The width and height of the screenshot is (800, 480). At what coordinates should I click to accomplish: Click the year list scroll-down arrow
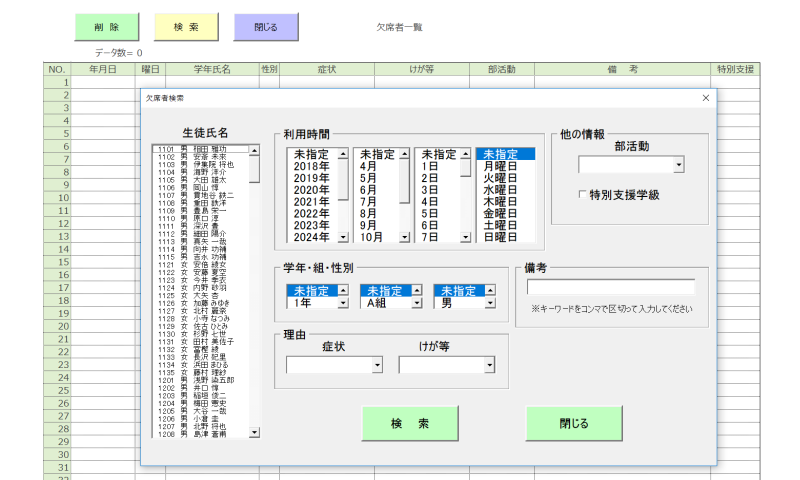[x=343, y=237]
